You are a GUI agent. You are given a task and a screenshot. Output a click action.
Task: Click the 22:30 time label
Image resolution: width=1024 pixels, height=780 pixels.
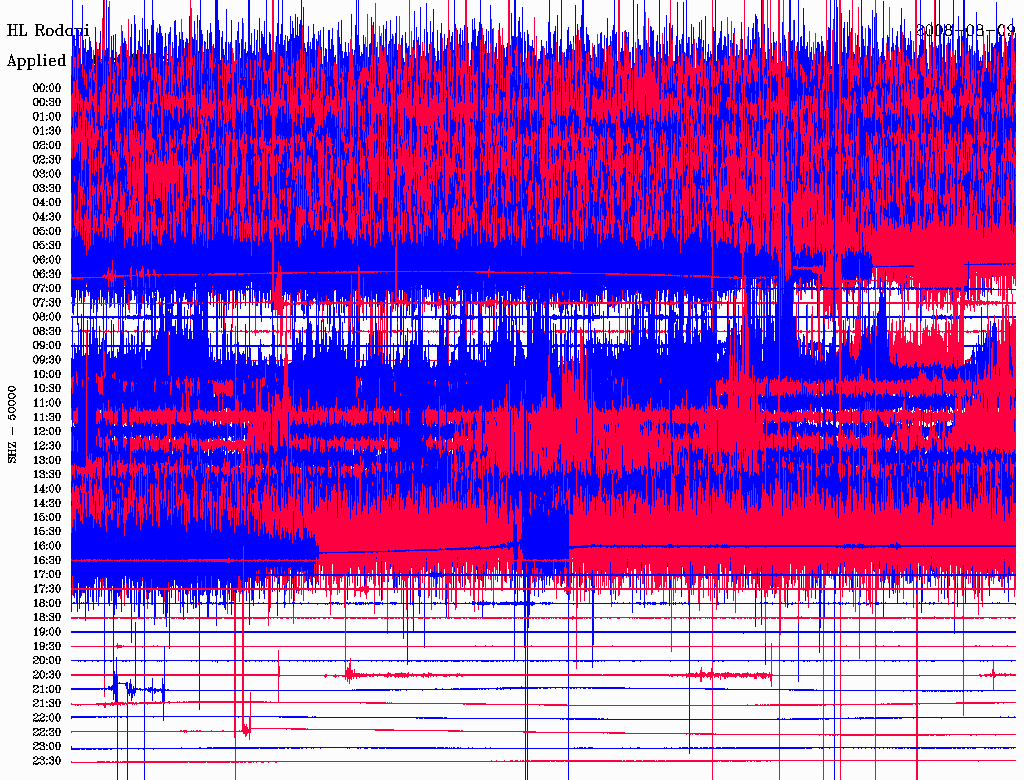(x=47, y=732)
